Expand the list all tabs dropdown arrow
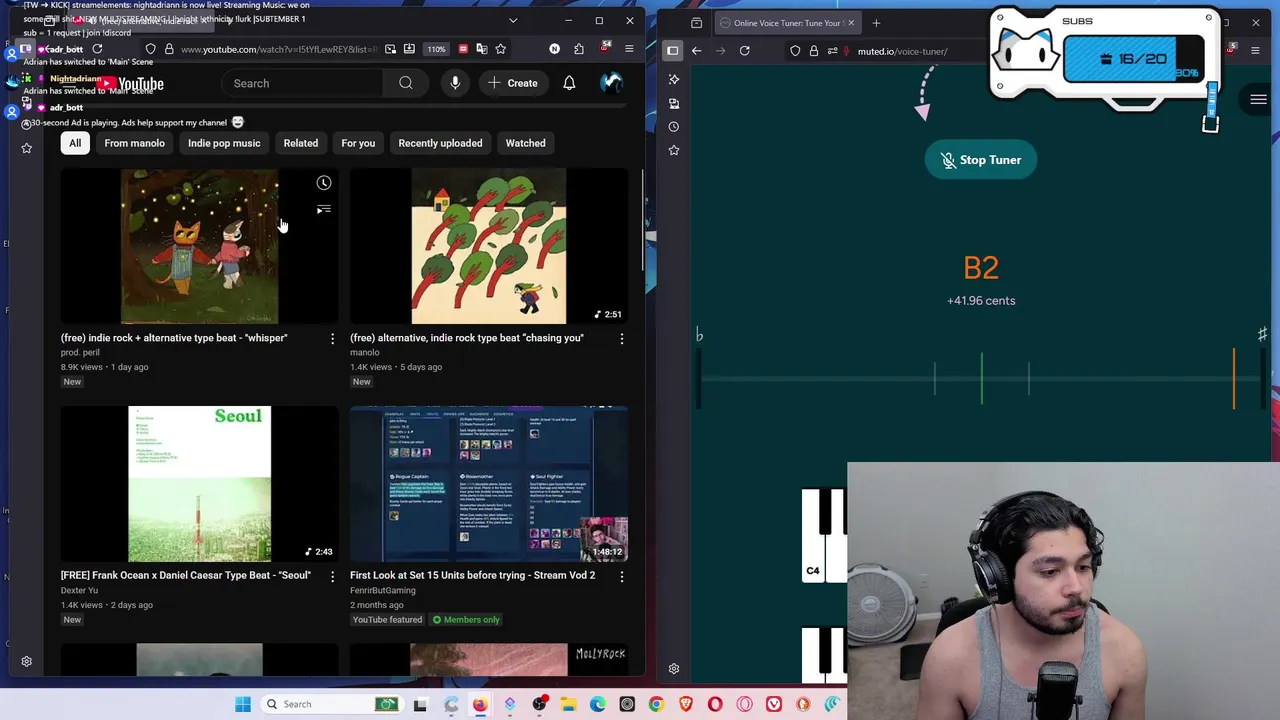The height and width of the screenshot is (720, 1280). (x=513, y=20)
